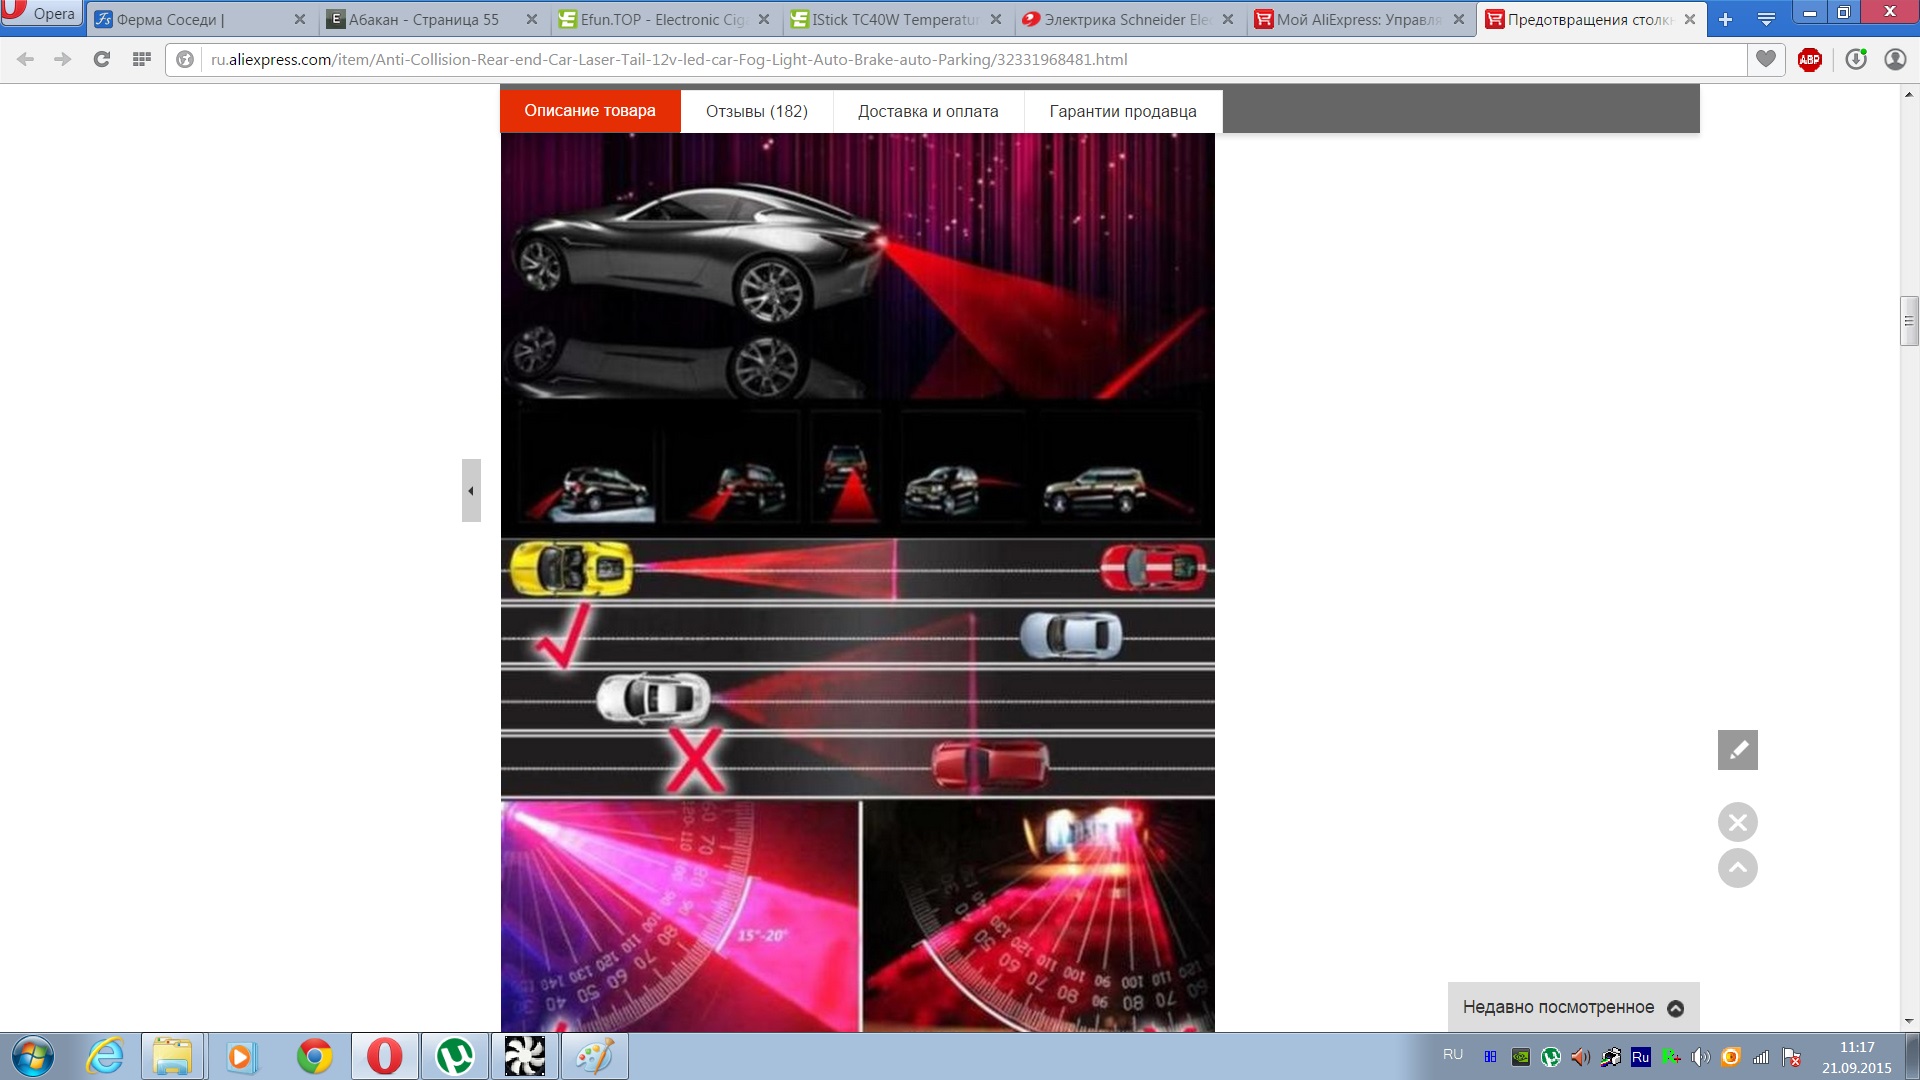1920x1080 pixels.
Task: Open the Гарантии продавца tab
Action: [x=1123, y=111]
